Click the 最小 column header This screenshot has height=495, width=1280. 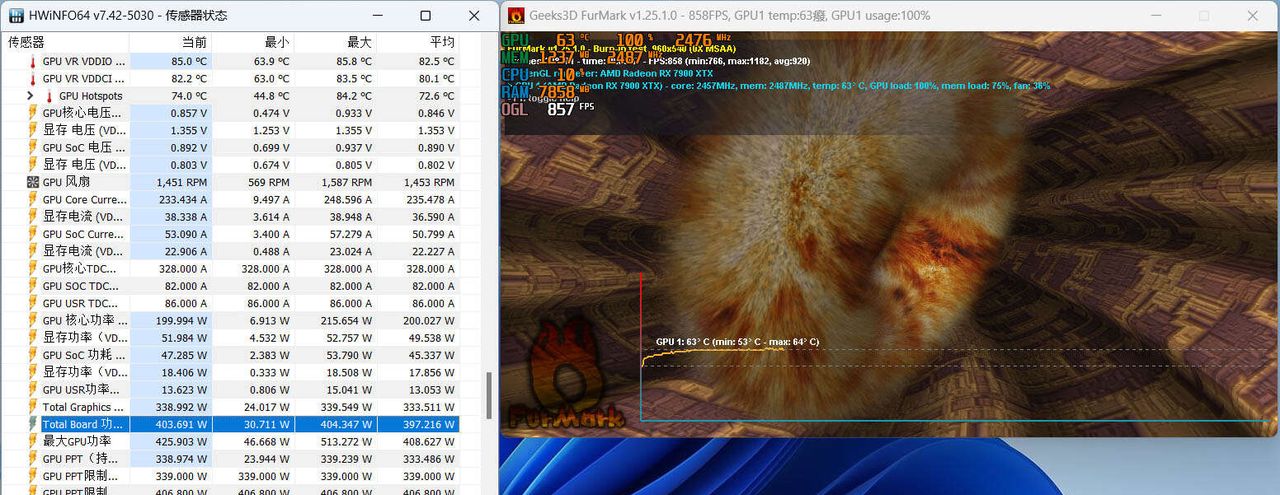277,42
